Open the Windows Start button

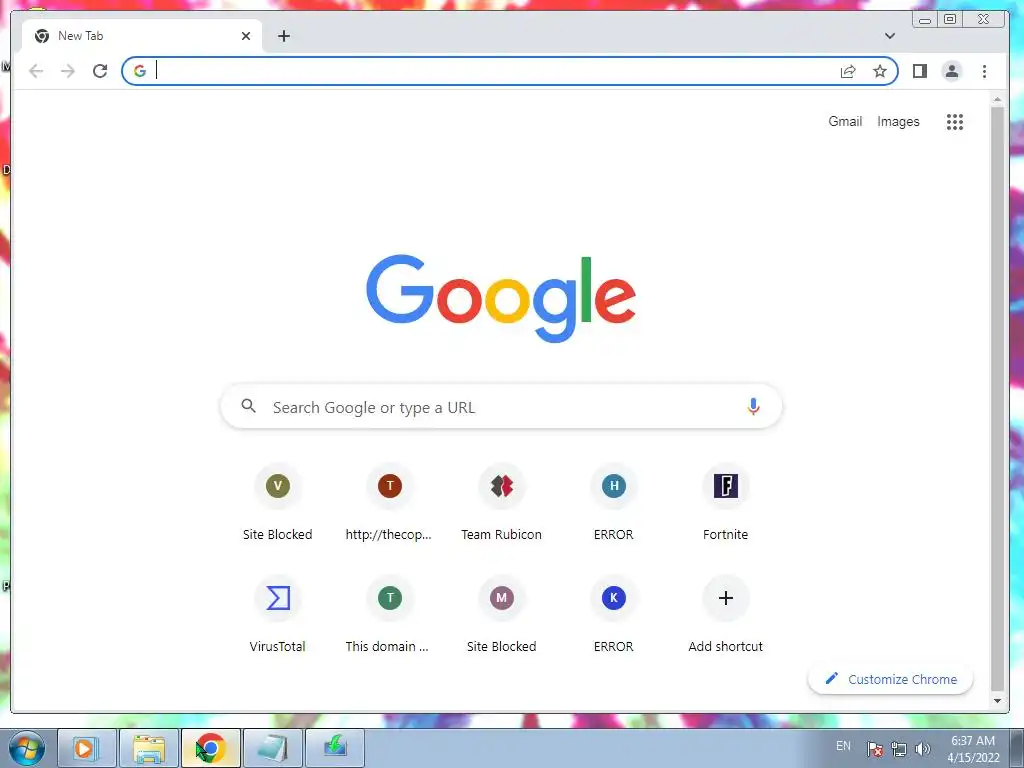26,748
